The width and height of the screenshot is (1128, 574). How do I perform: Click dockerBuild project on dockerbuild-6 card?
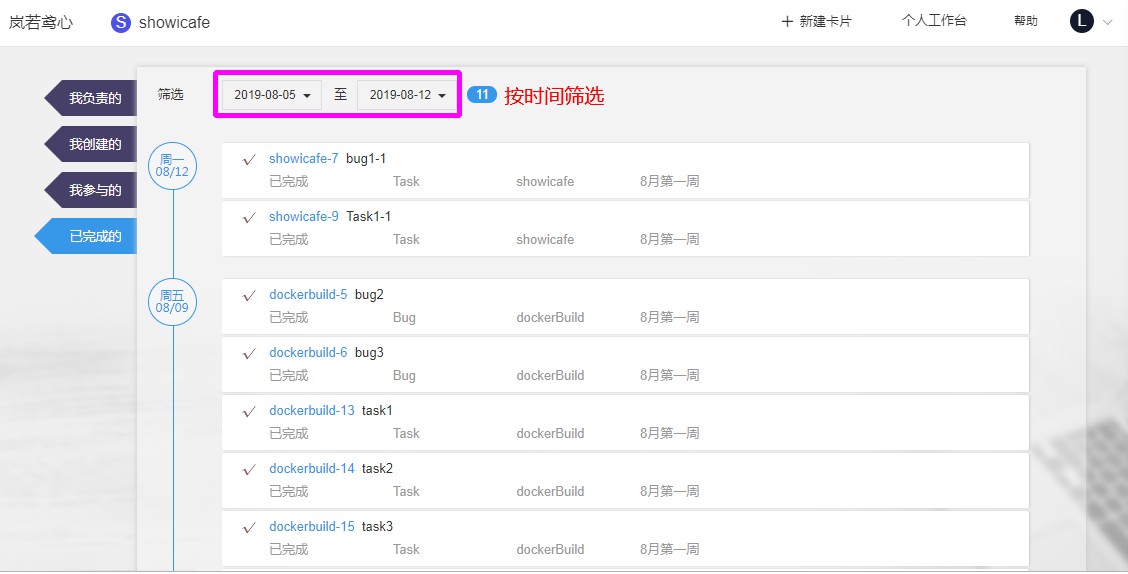point(550,375)
